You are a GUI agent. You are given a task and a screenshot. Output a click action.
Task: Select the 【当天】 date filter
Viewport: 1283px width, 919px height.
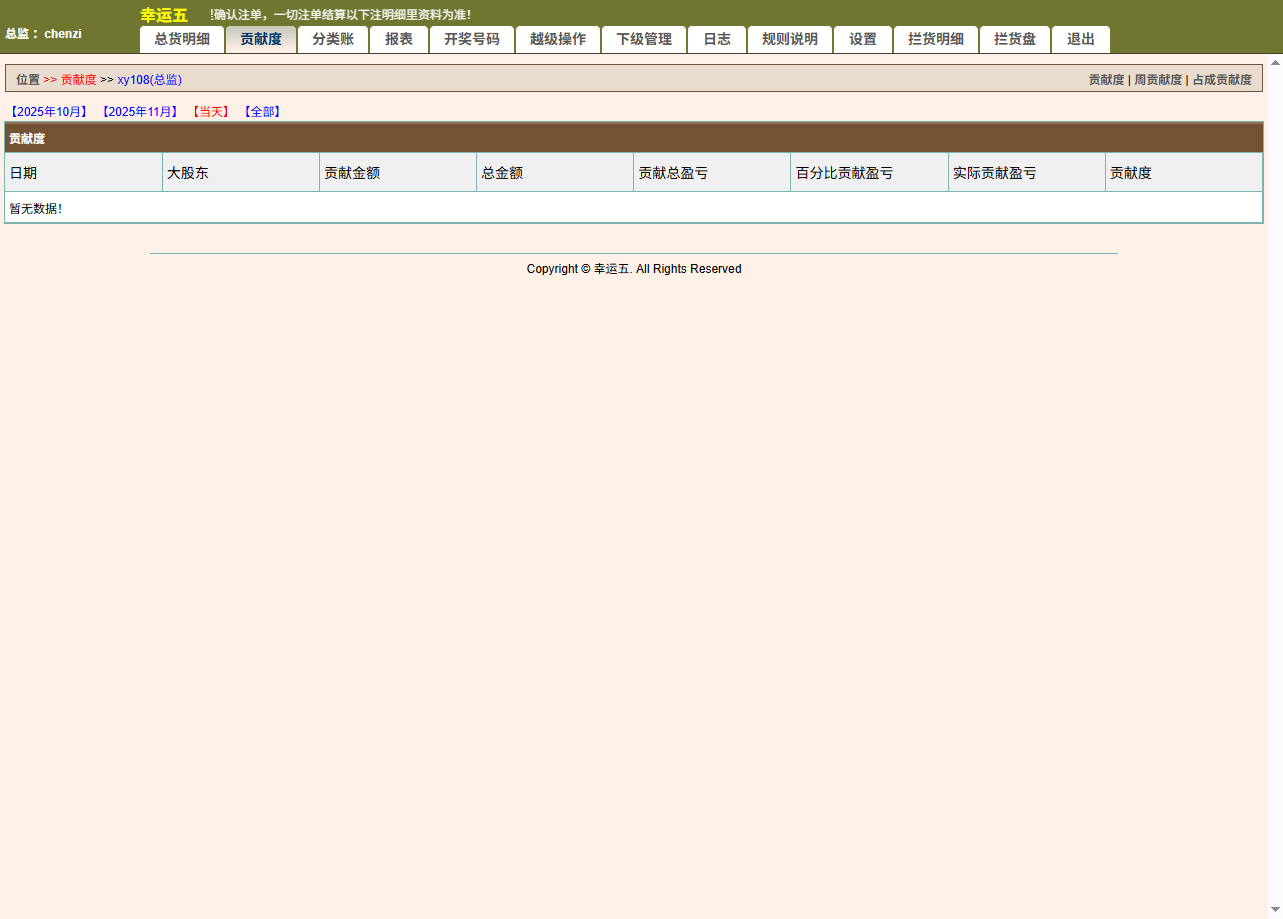coord(211,112)
